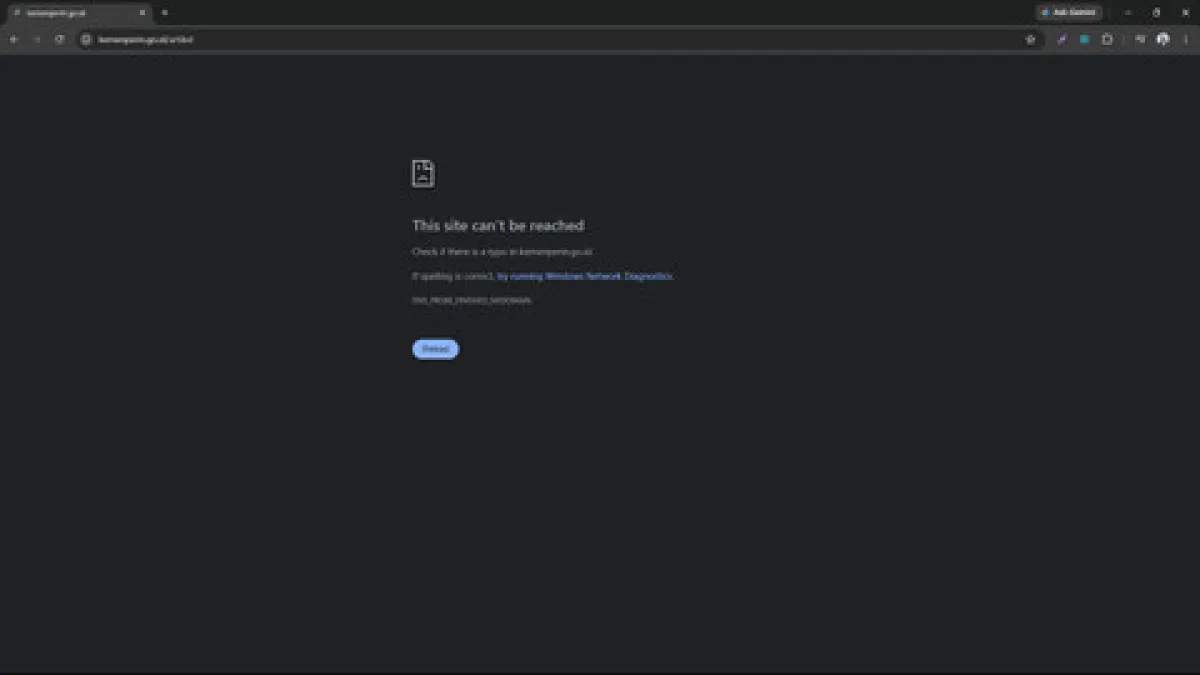Select the open browser tab
The image size is (1200, 675).
78,13
